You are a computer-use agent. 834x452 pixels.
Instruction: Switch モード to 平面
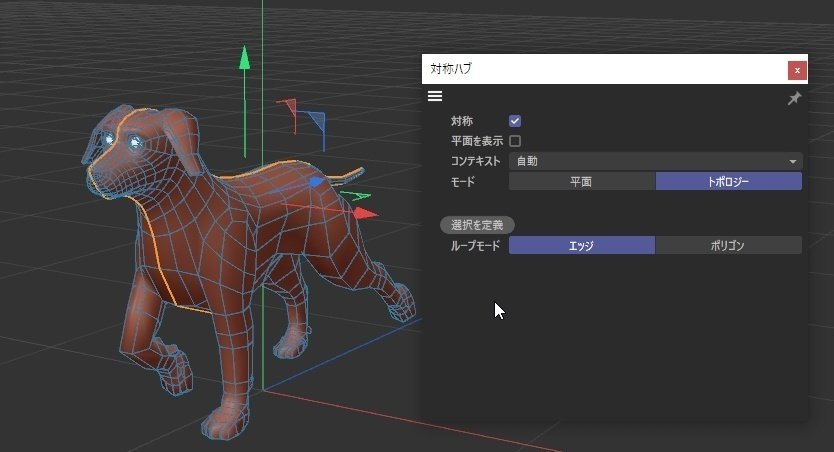click(x=582, y=181)
